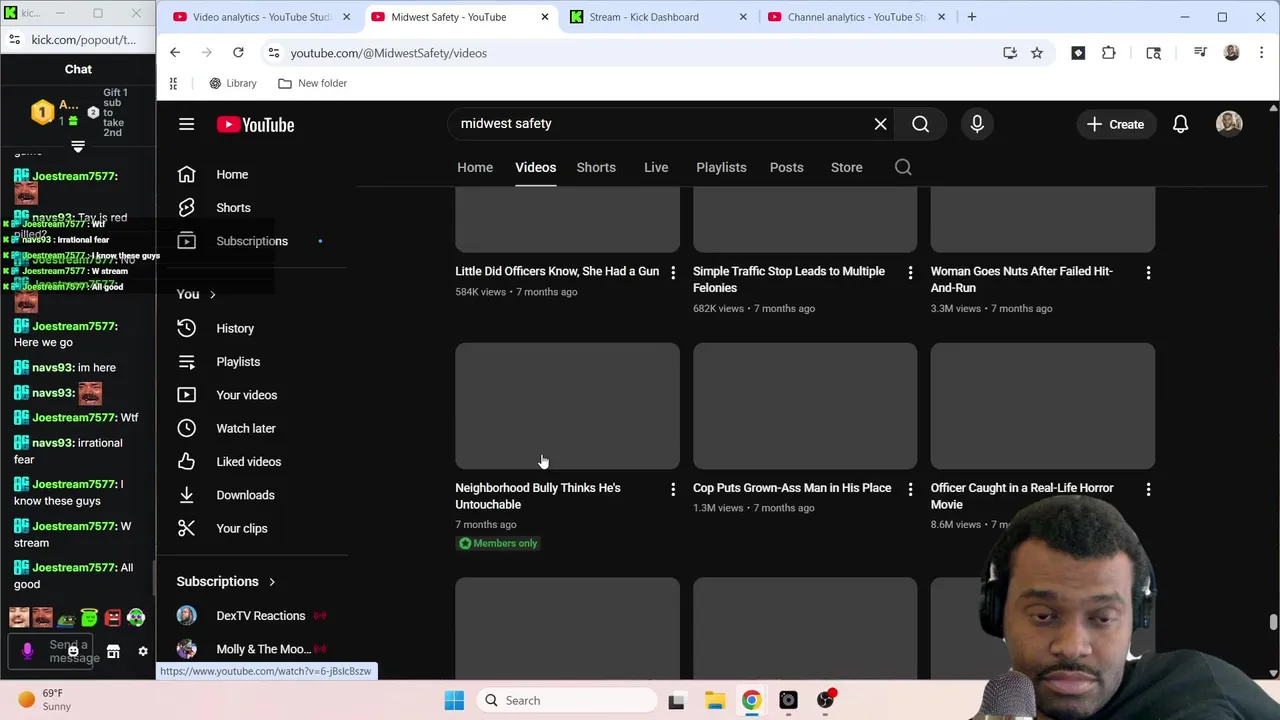This screenshot has height=720, width=1280.
Task: Go back using browser back arrow
Action: pyautogui.click(x=175, y=53)
